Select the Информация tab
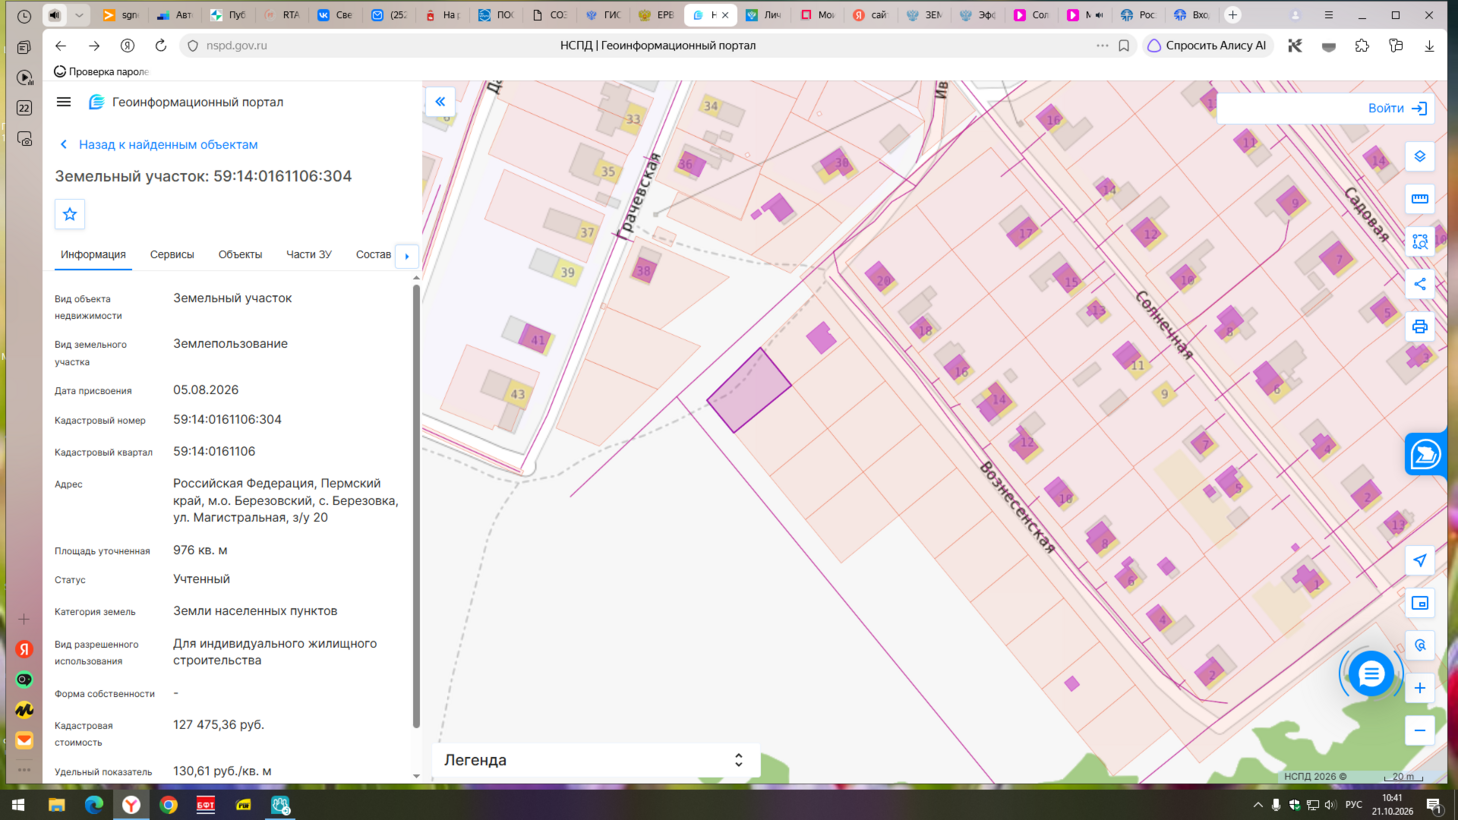The width and height of the screenshot is (1458, 820). (93, 255)
